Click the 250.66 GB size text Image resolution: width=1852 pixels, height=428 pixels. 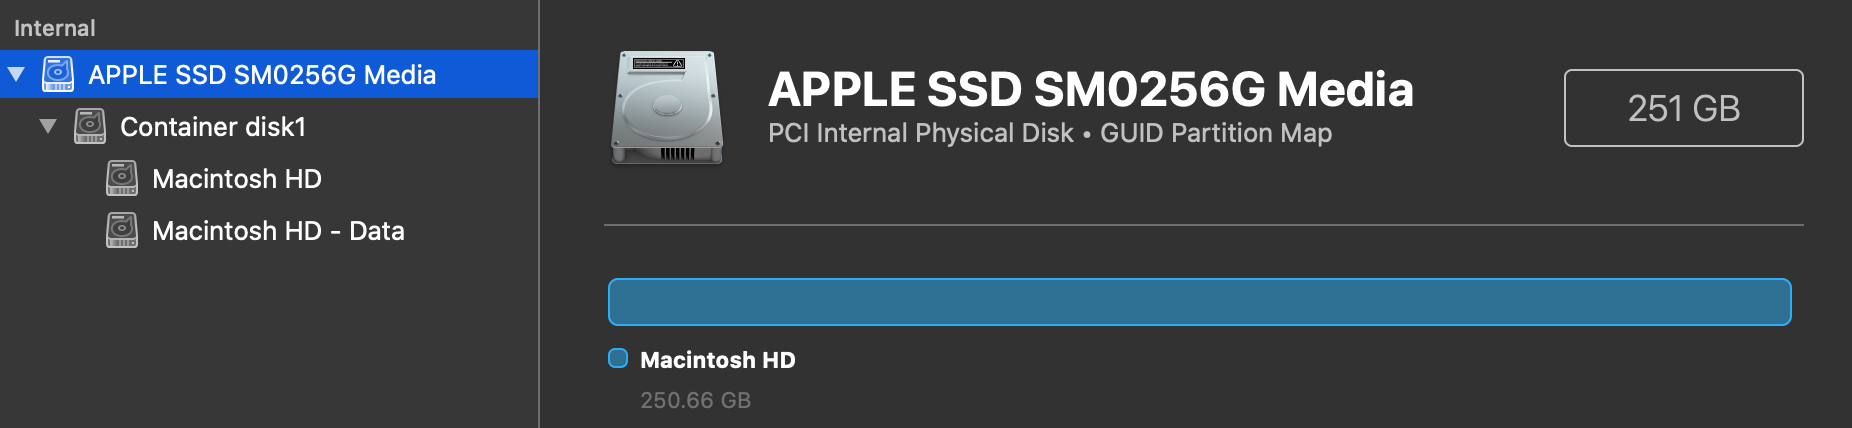click(695, 400)
